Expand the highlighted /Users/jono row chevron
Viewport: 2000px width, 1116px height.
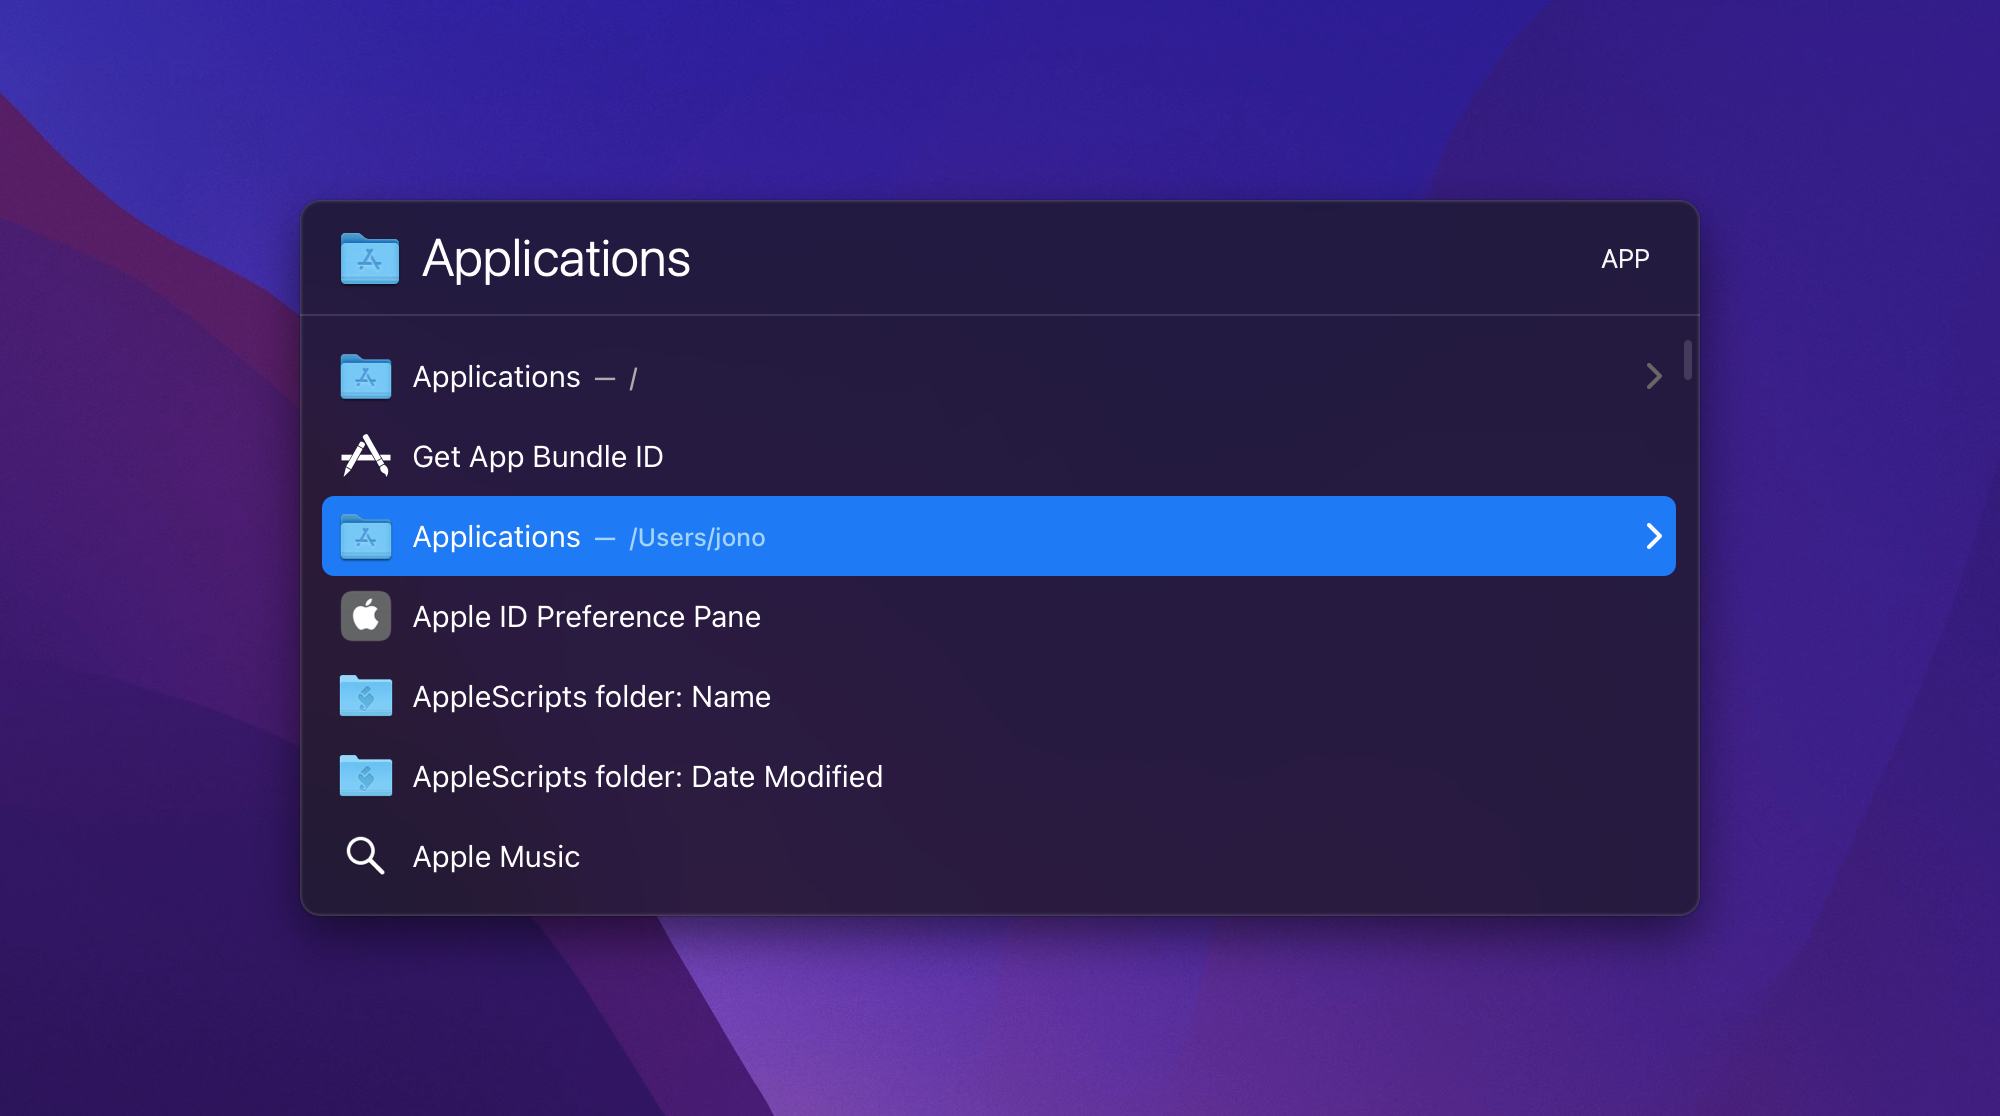point(1654,536)
